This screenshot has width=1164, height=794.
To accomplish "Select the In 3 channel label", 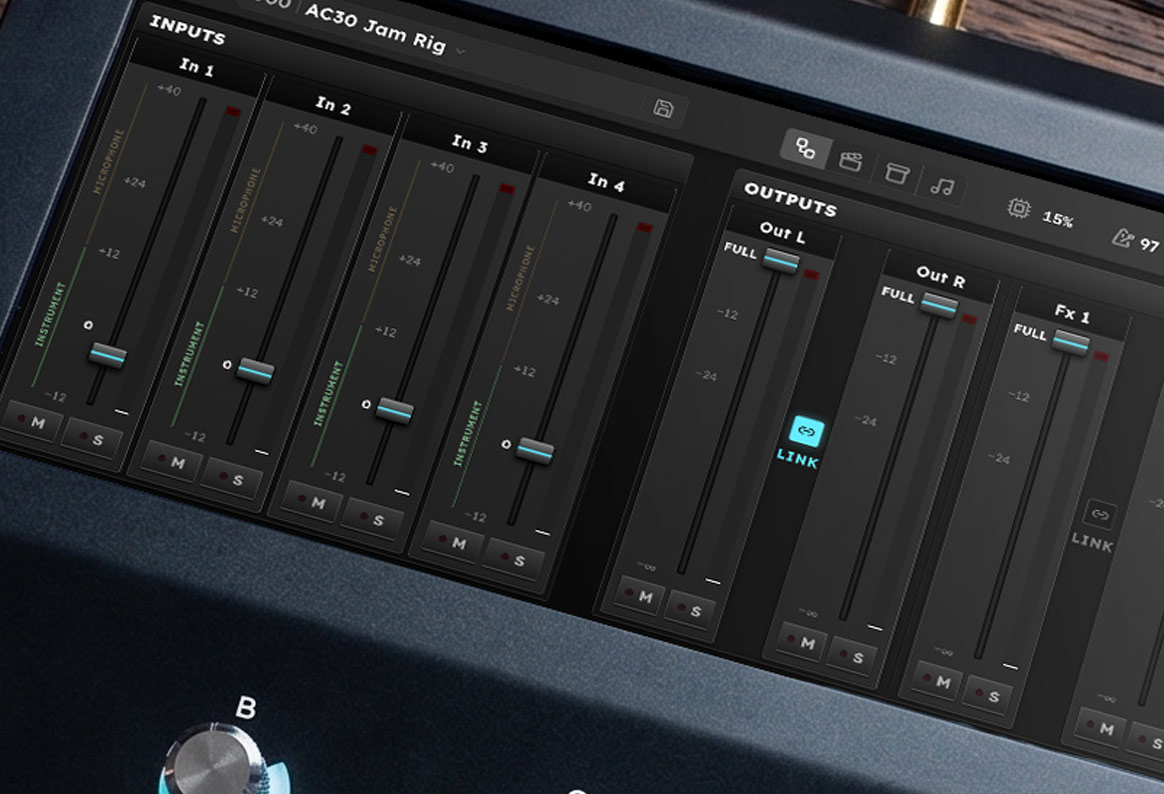I will tap(470, 143).
